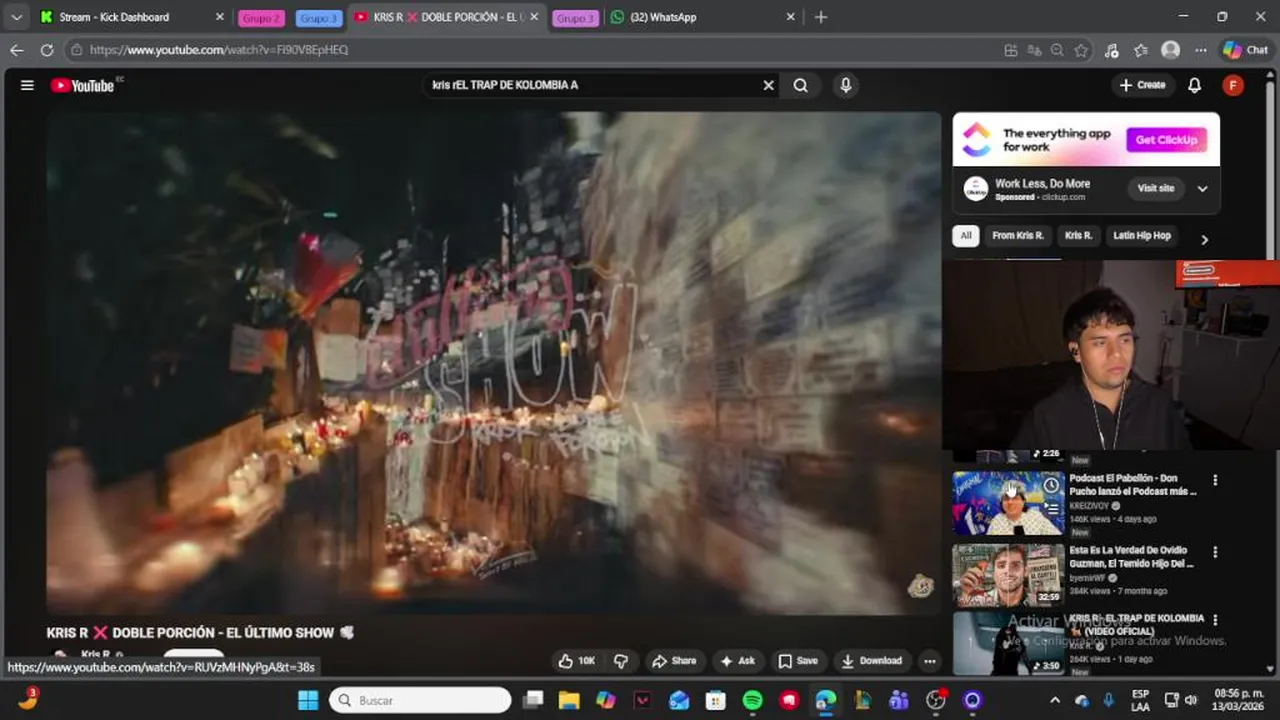Like the video showing 10K likes
Screen dimensions: 1280x720
pos(576,661)
